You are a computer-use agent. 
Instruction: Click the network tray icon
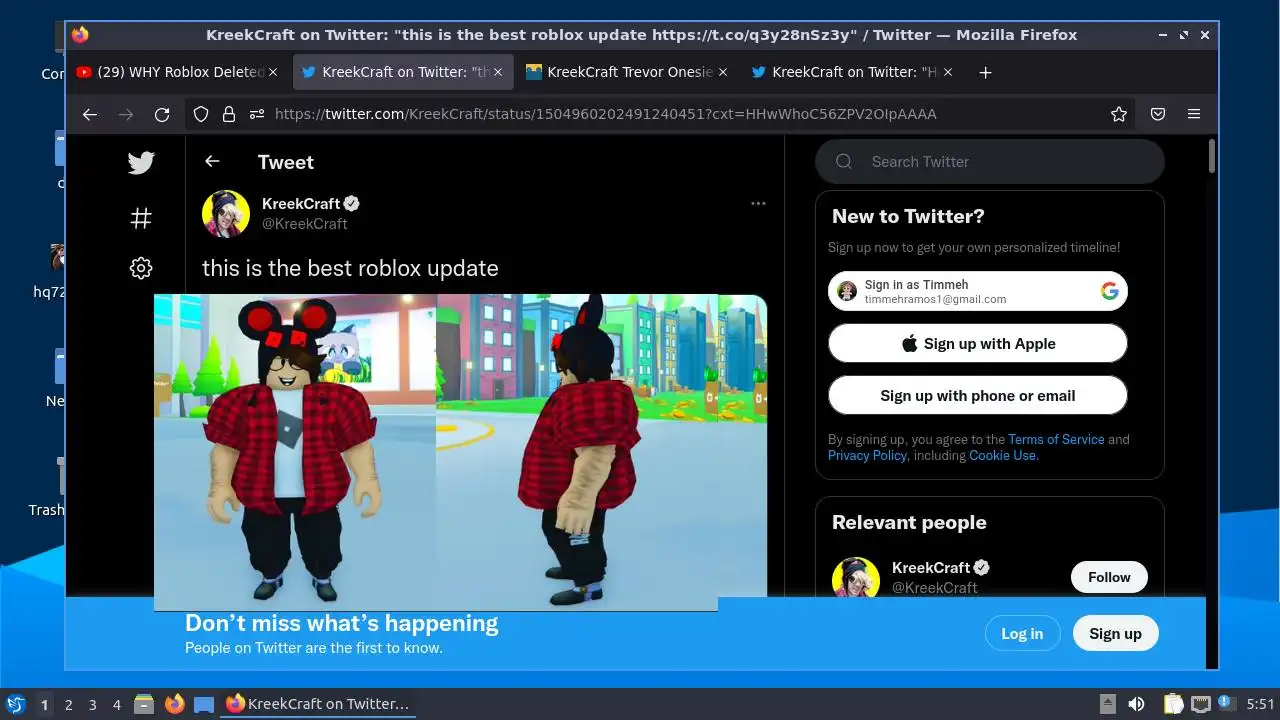[x=1200, y=704]
